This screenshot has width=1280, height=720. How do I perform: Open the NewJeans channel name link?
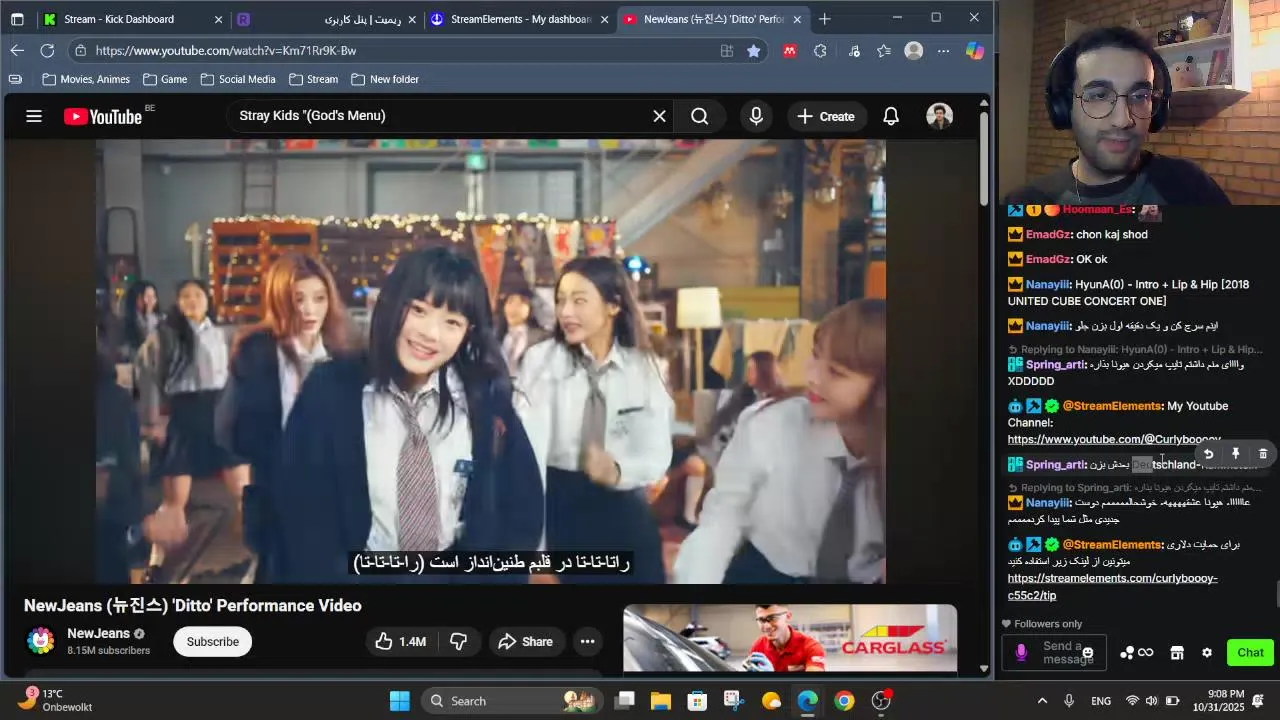point(98,633)
